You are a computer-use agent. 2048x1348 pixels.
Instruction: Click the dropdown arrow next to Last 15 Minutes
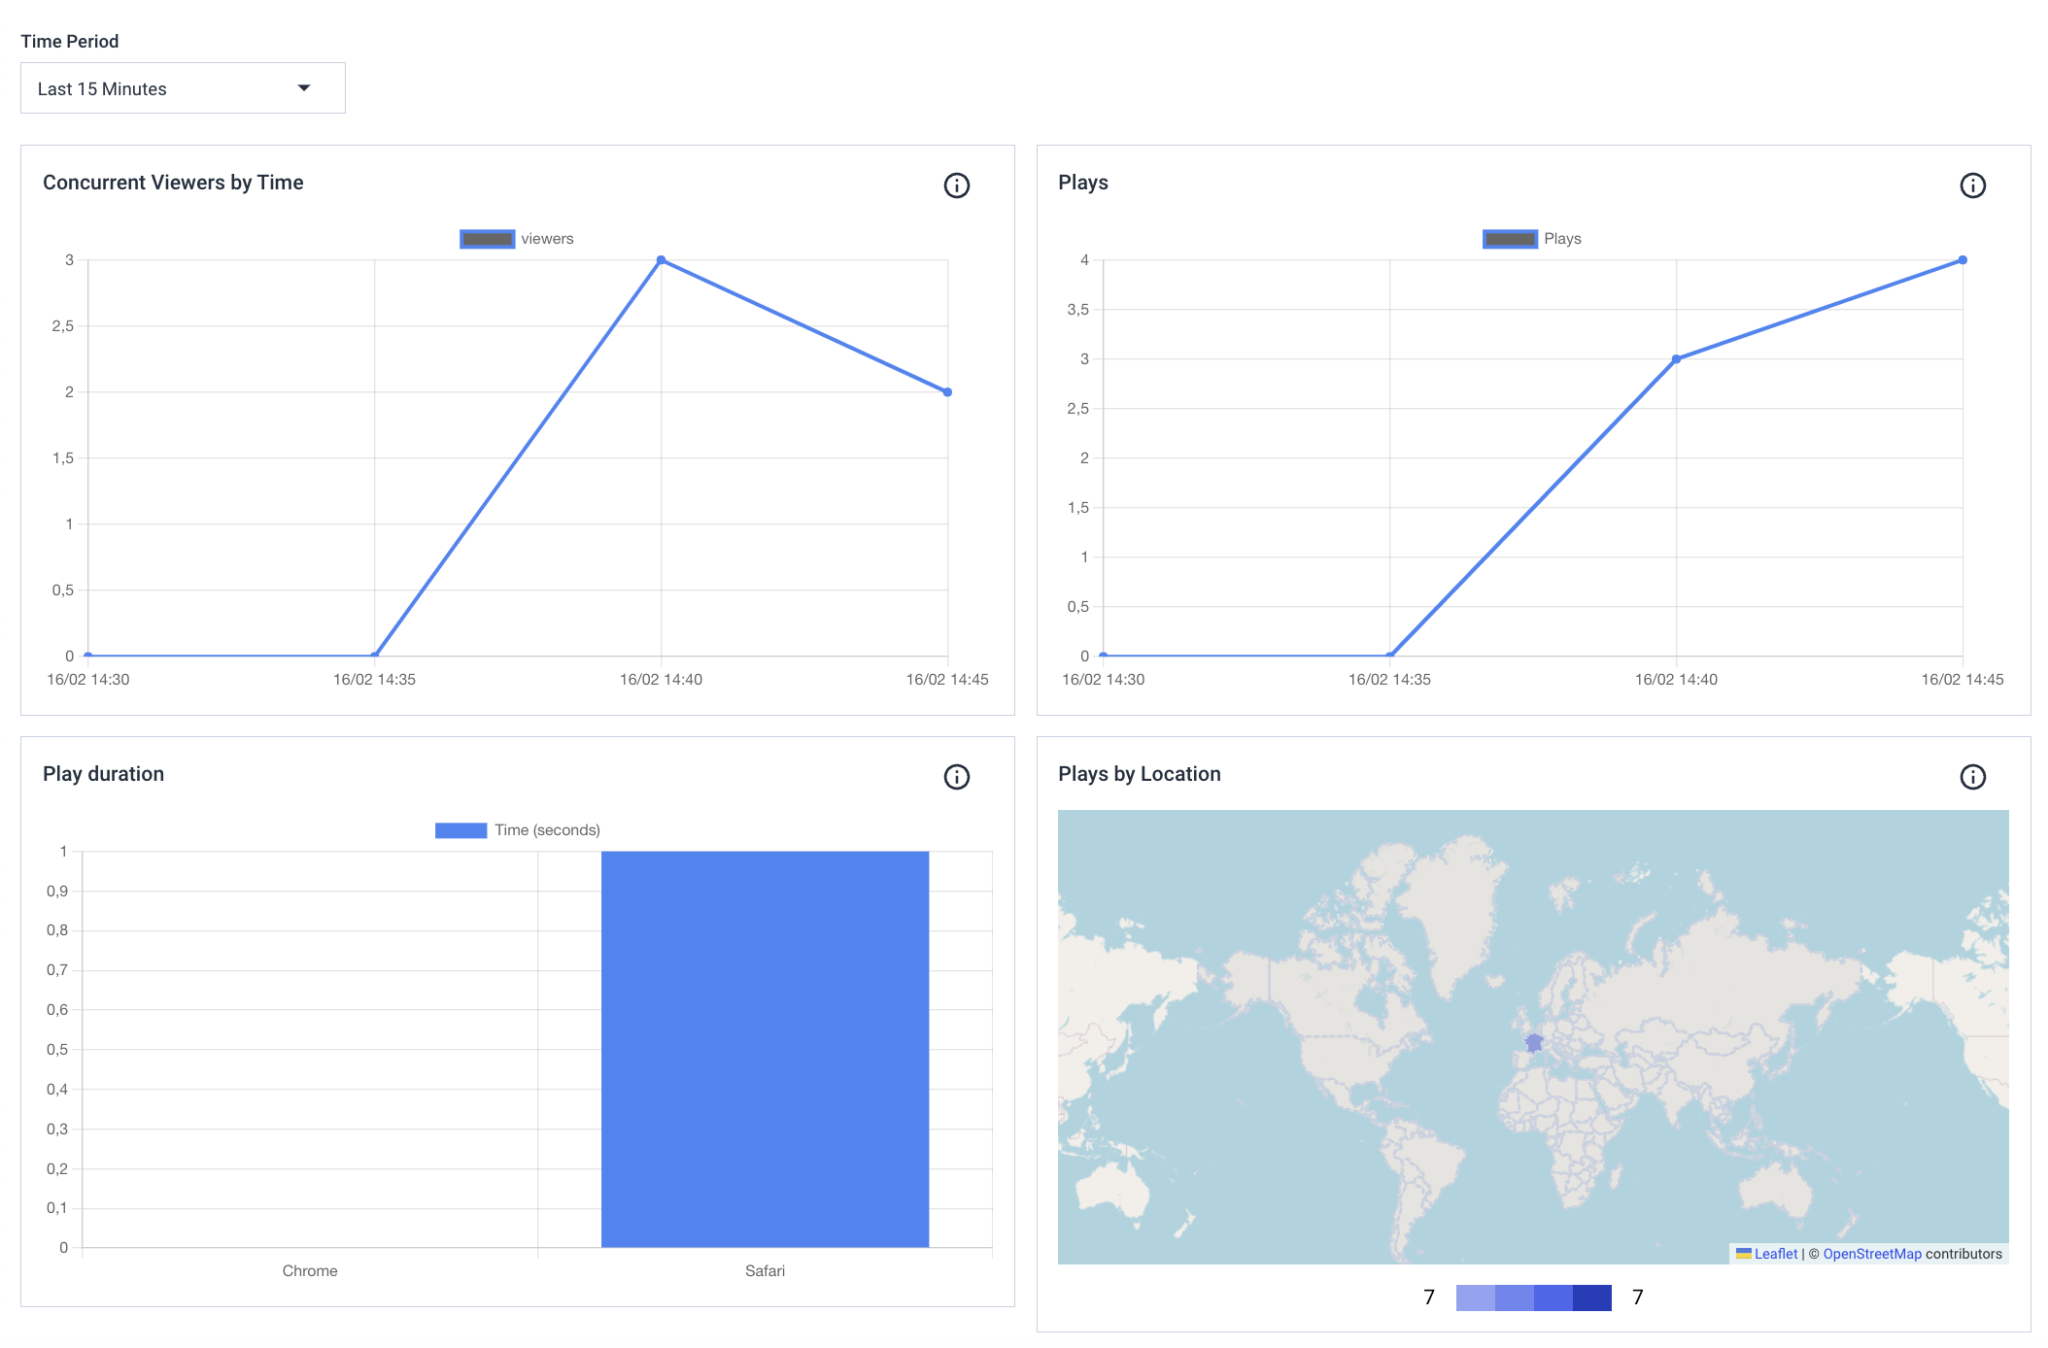pyautogui.click(x=304, y=88)
